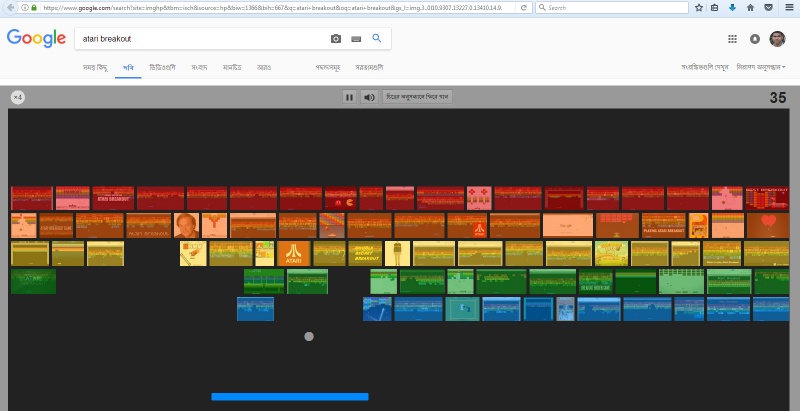Switch to the Videos (ভিডিওগুলি) tab
This screenshot has height=411, width=800.
162,67
